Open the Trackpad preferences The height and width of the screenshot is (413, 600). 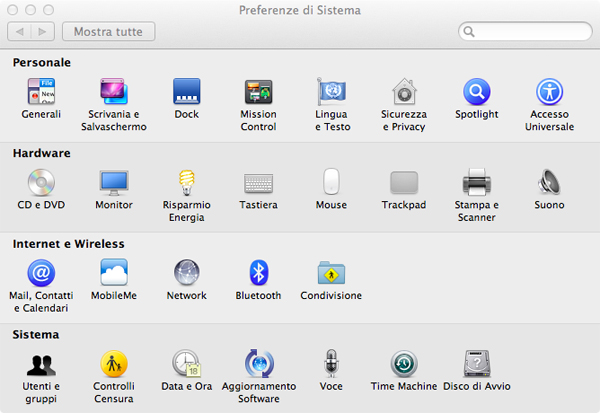pyautogui.click(x=404, y=183)
